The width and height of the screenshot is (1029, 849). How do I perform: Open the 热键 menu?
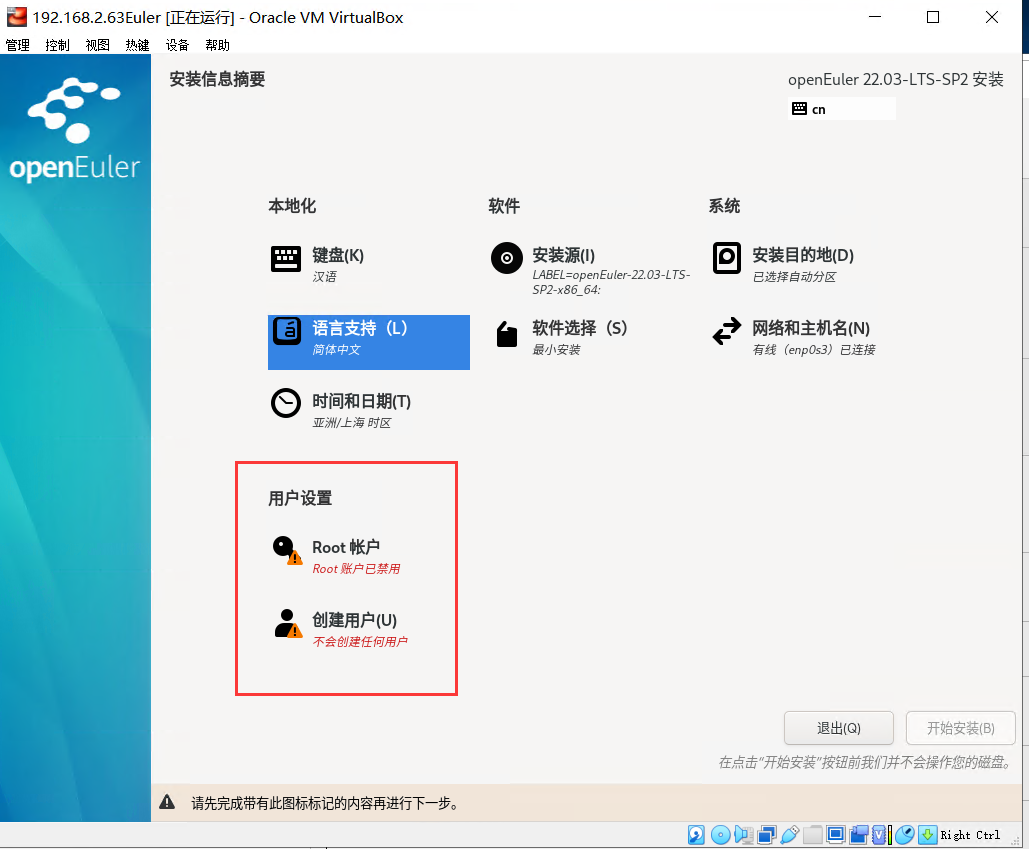(137, 45)
